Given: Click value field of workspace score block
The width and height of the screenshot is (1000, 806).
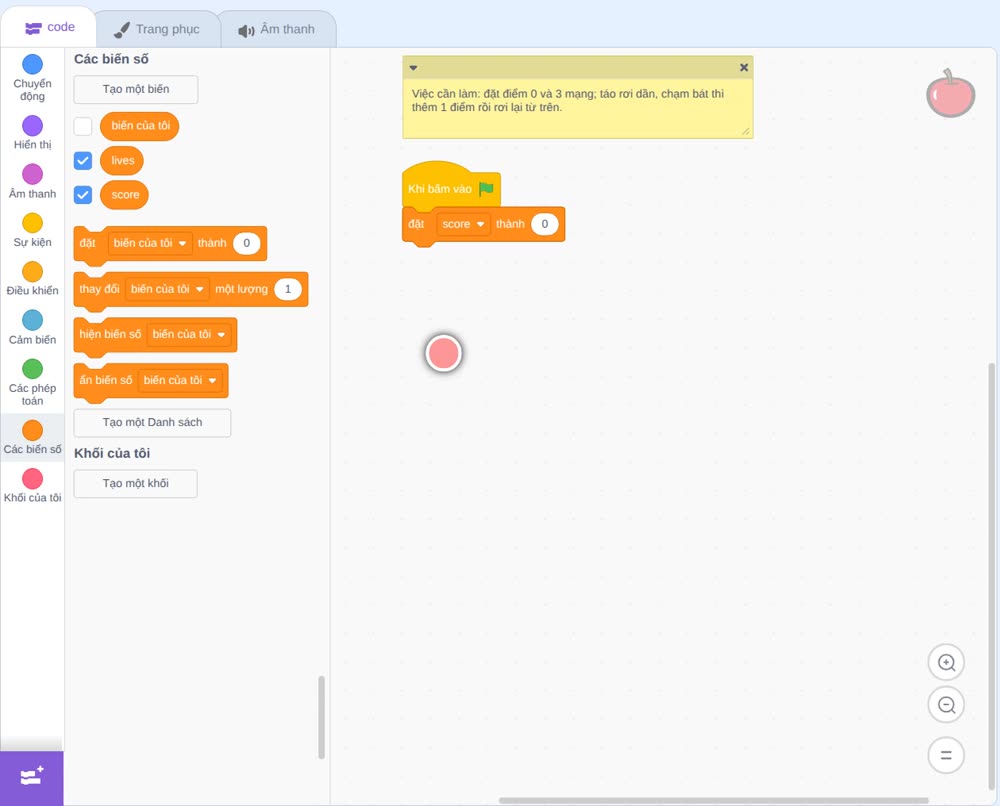Looking at the screenshot, I should click(x=545, y=224).
